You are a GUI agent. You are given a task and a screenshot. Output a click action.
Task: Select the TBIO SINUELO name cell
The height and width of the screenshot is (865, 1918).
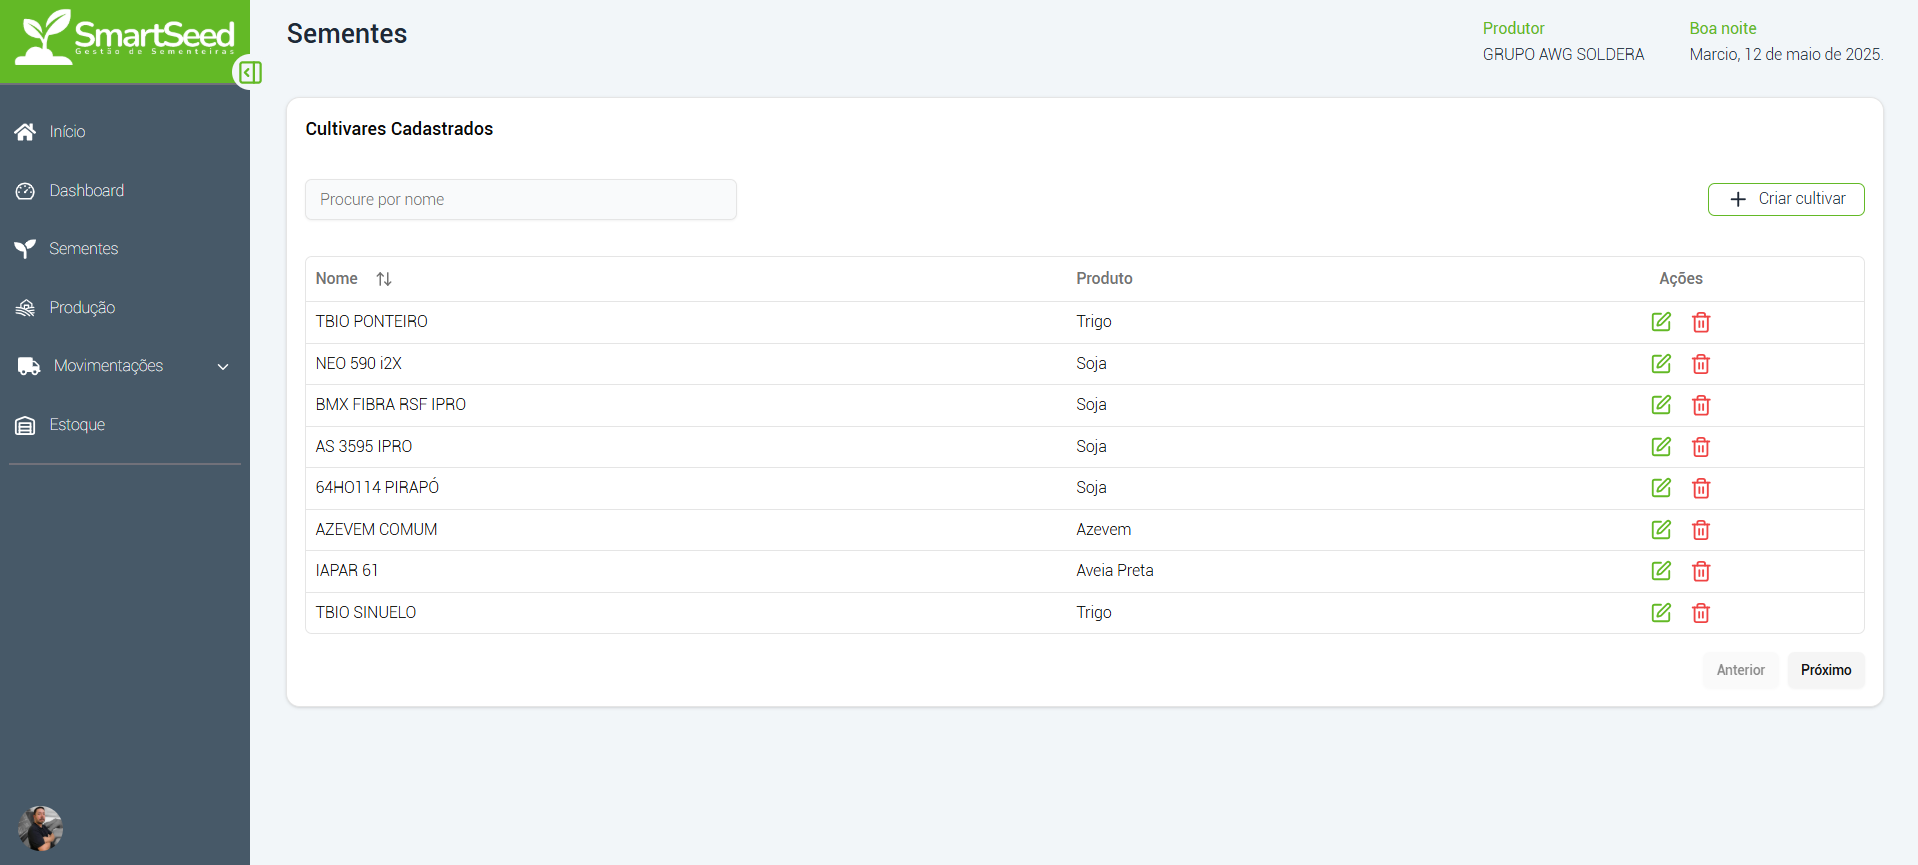click(366, 613)
